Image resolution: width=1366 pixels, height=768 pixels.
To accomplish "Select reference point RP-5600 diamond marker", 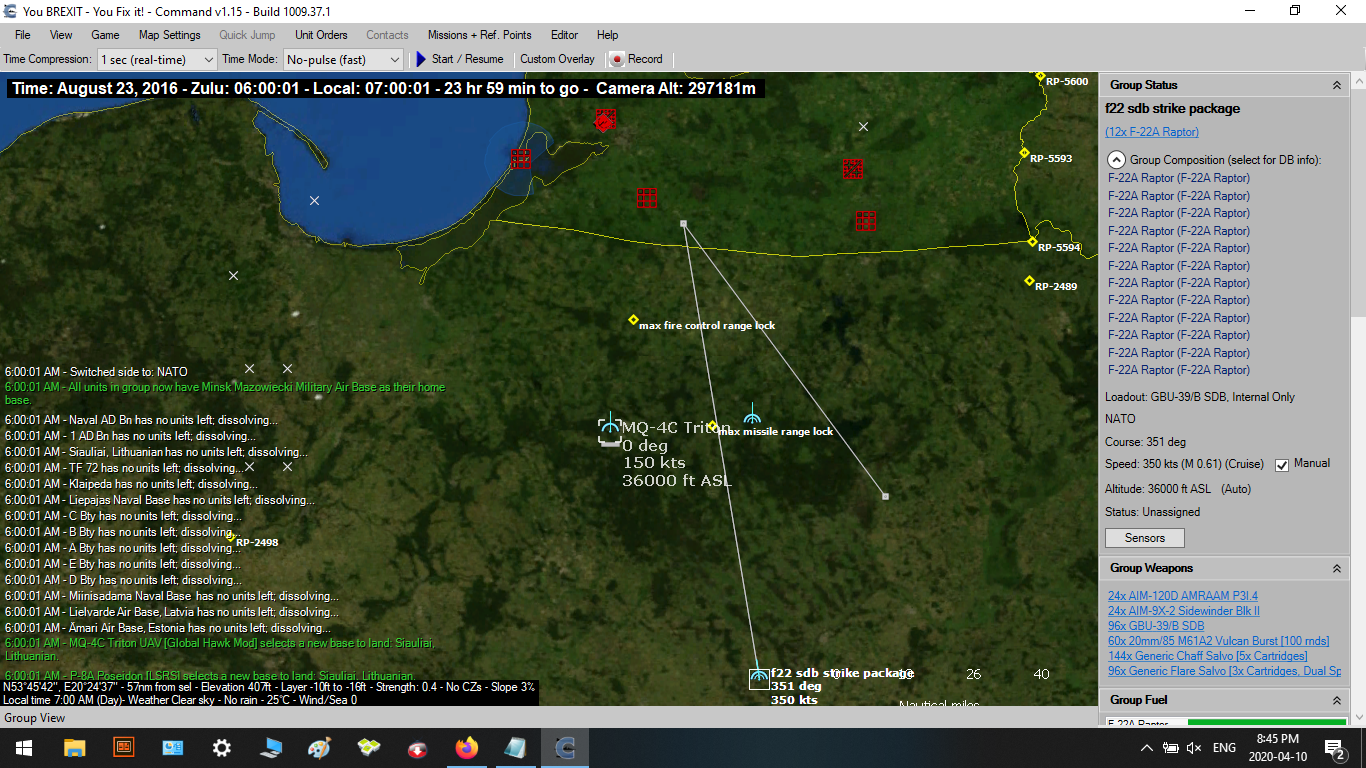I will coord(1040,76).
